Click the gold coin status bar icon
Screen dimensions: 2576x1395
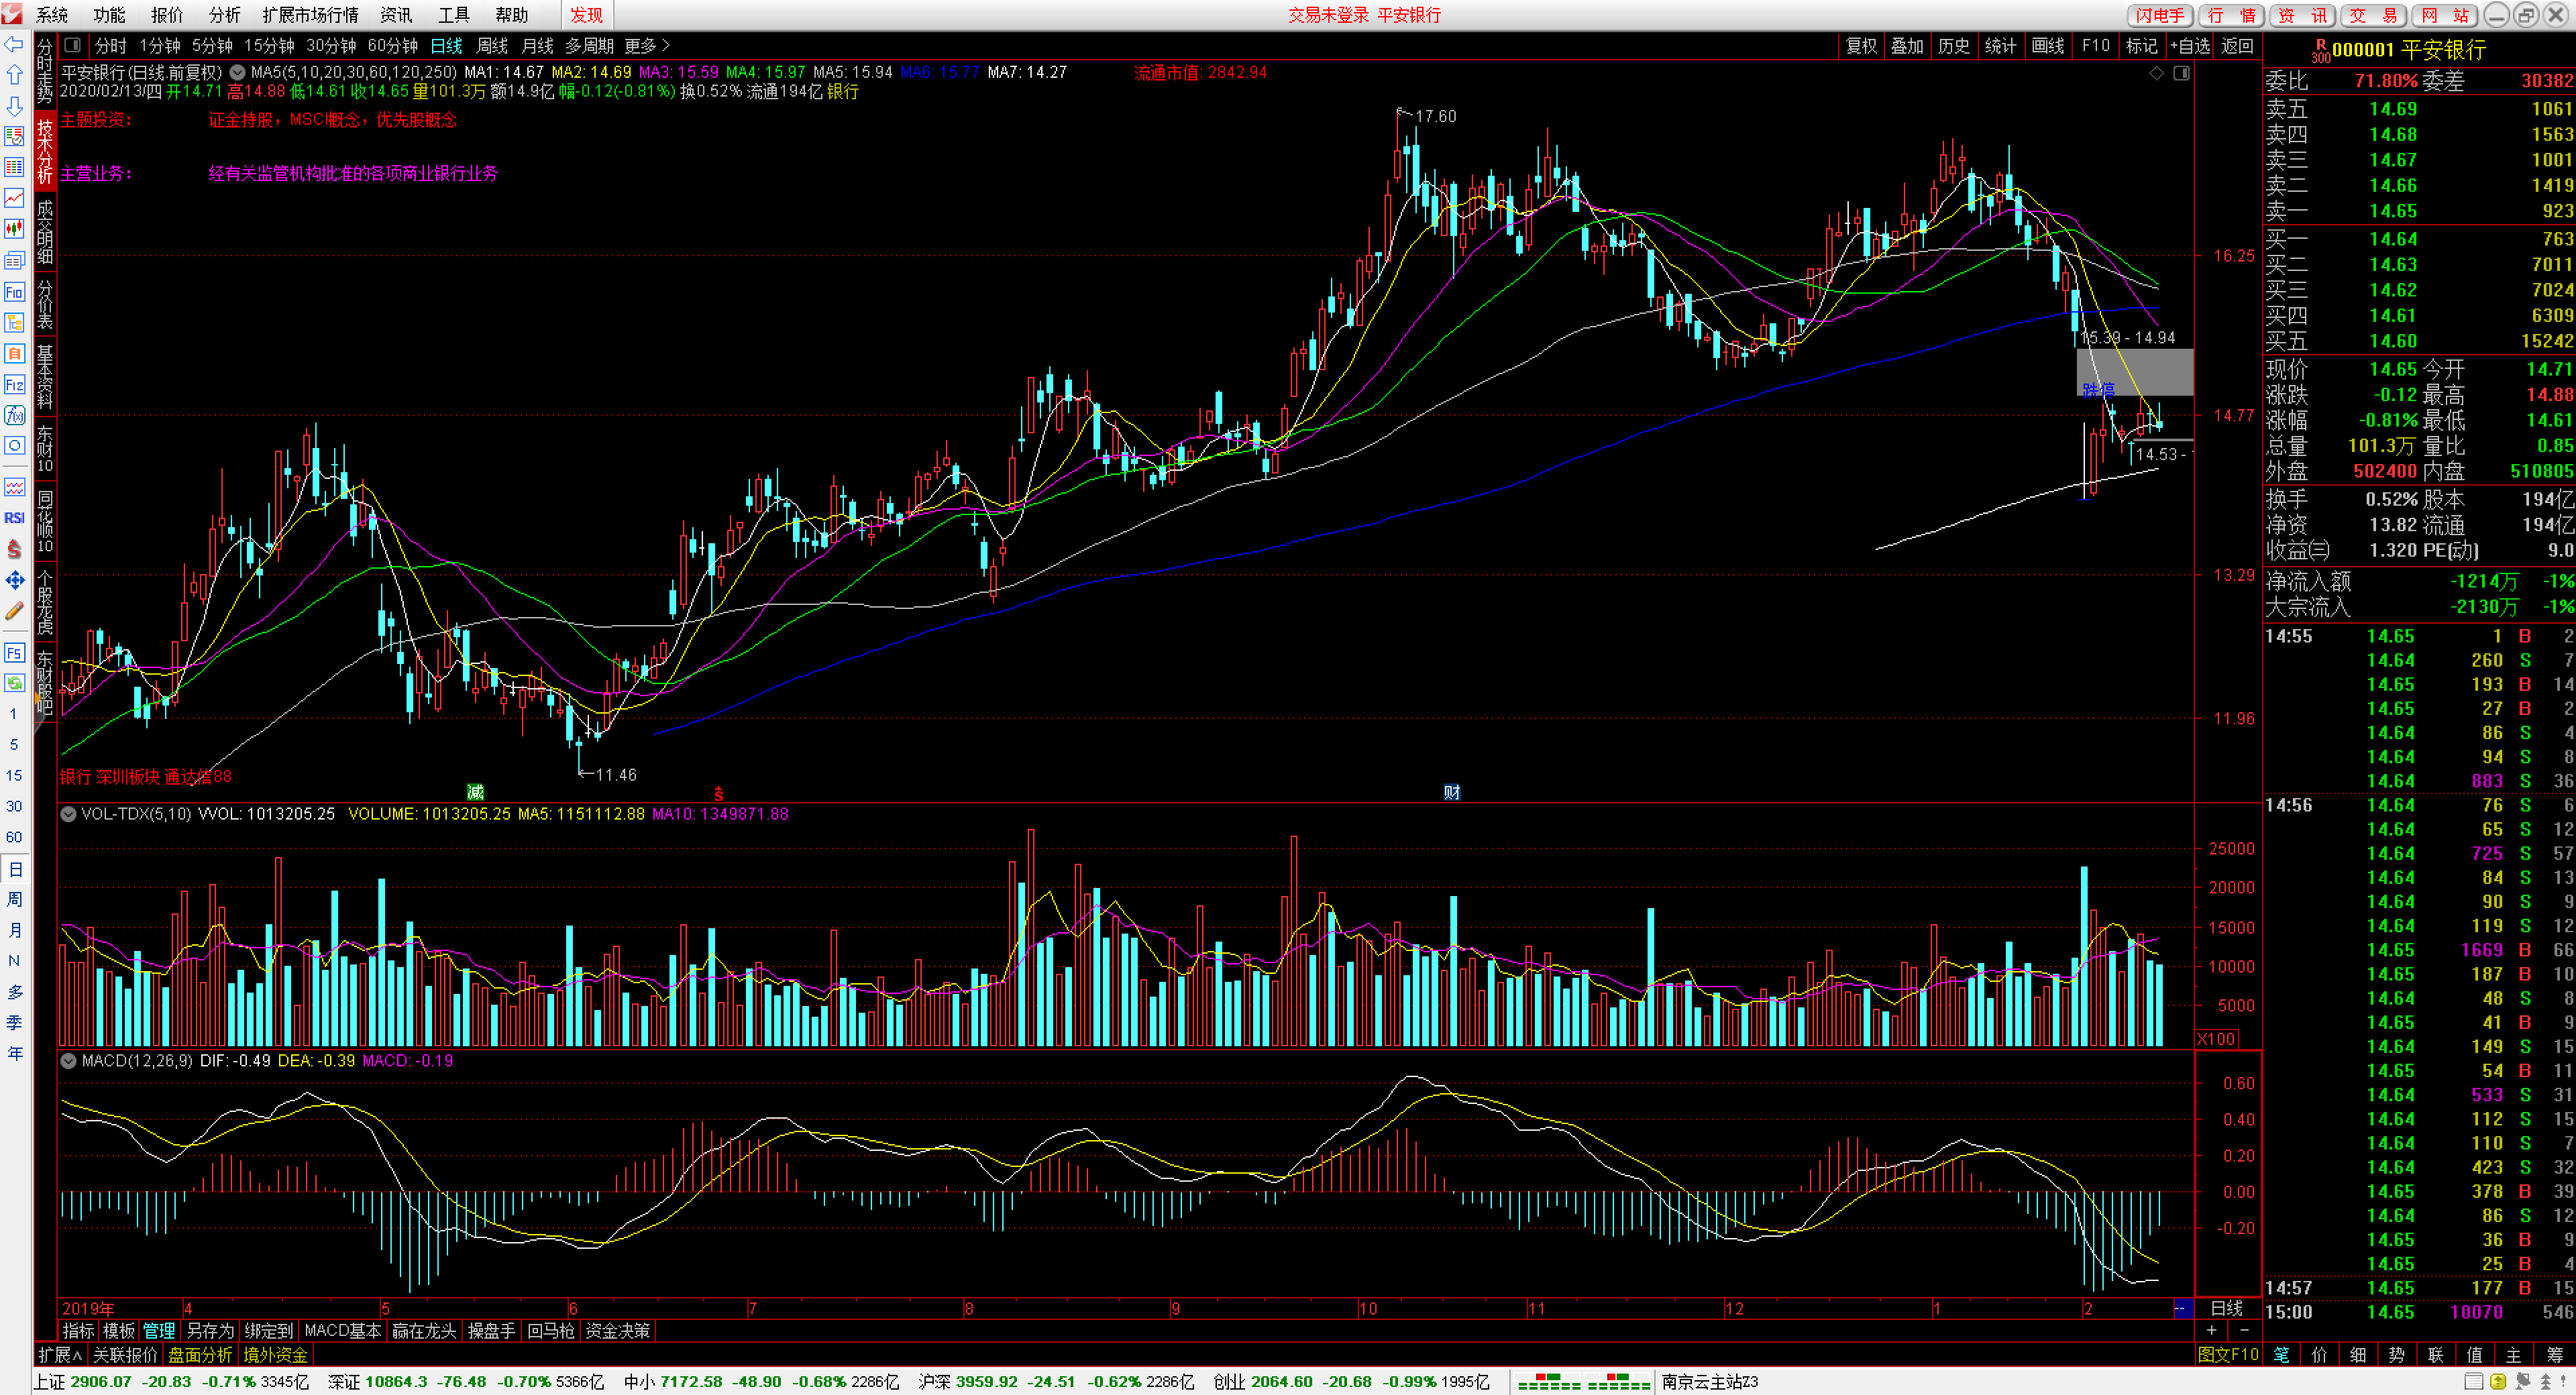pos(2497,1382)
